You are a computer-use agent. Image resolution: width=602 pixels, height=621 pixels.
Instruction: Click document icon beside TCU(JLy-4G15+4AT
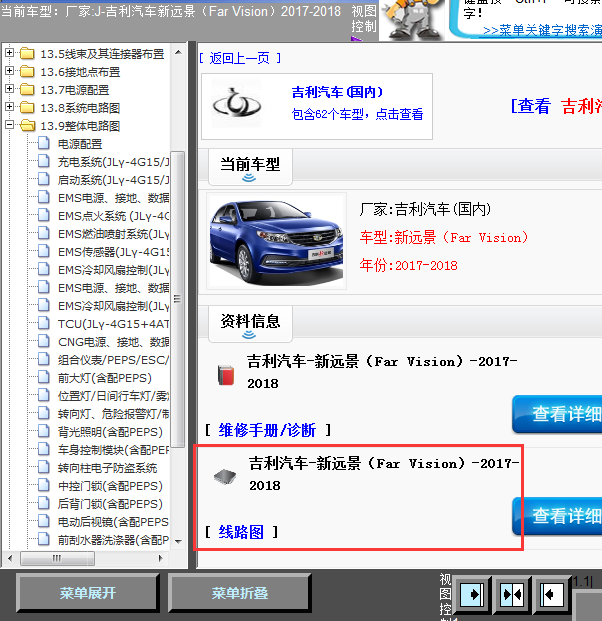[x=44, y=323]
